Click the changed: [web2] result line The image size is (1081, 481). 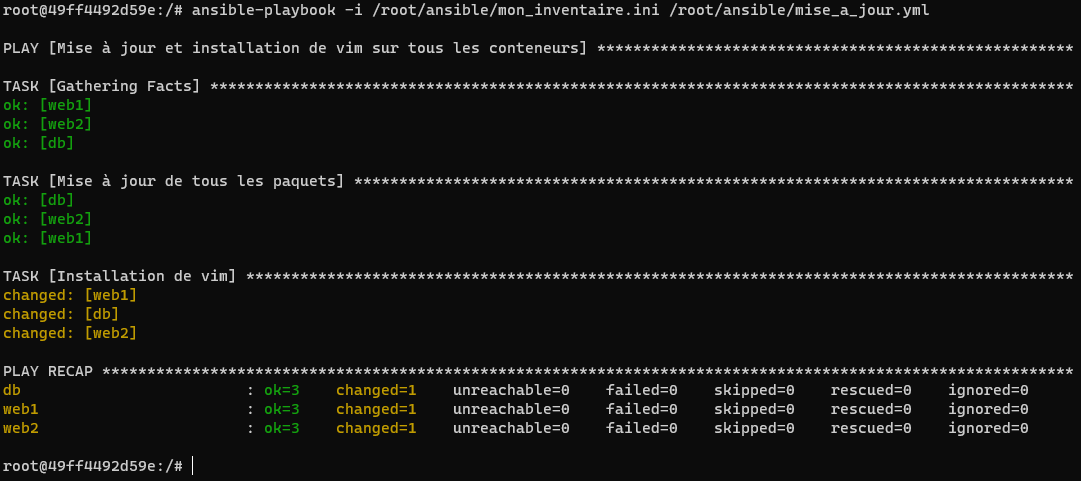pos(70,333)
